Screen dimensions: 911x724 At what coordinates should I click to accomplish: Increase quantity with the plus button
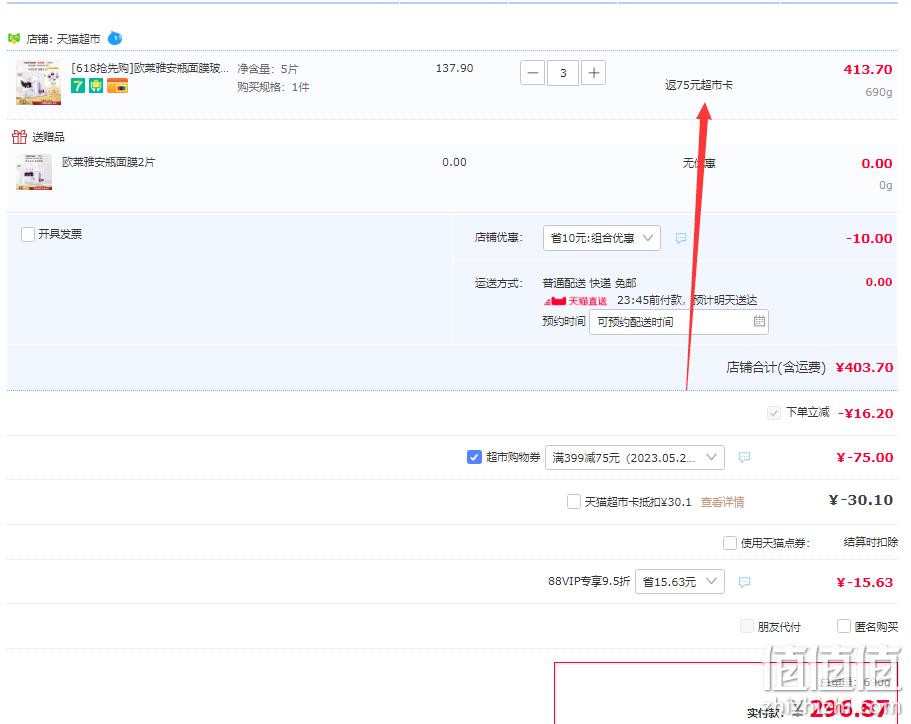(x=593, y=73)
